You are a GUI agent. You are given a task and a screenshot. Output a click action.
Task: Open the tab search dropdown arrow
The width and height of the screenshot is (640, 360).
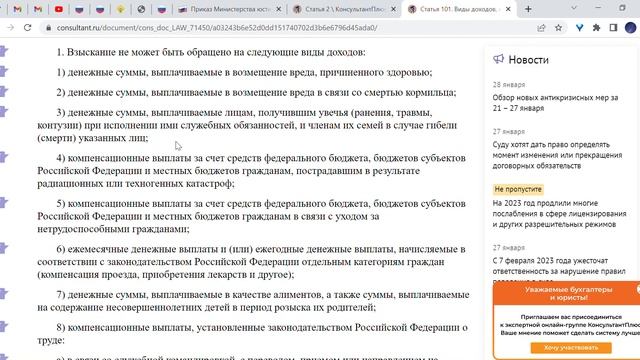point(574,8)
